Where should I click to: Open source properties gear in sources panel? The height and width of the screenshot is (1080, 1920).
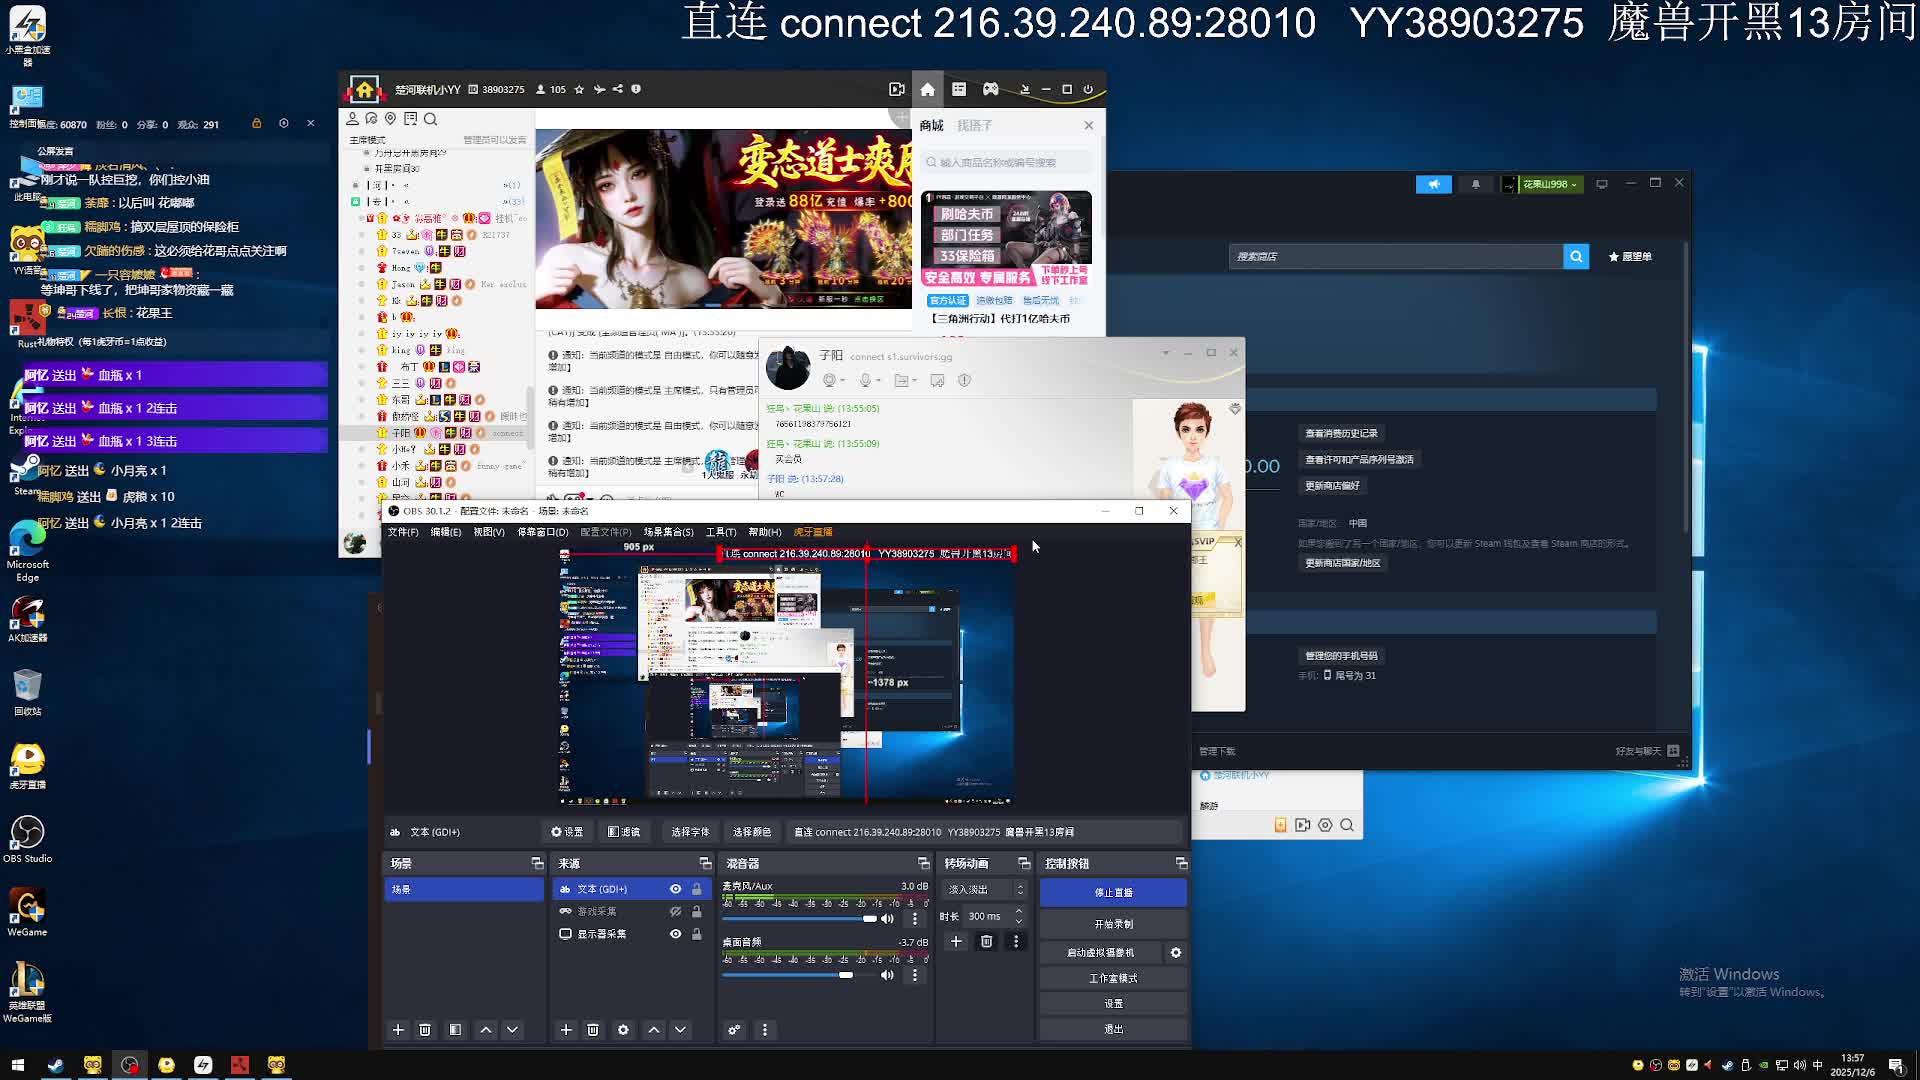[623, 1030]
